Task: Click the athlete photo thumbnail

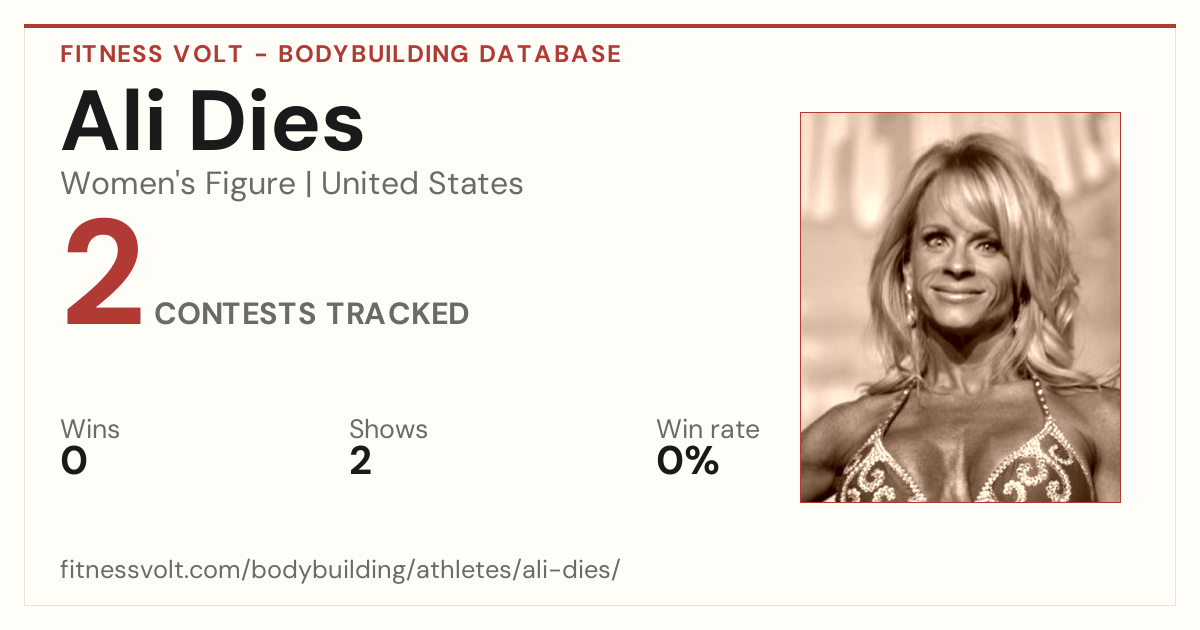Action: click(960, 307)
